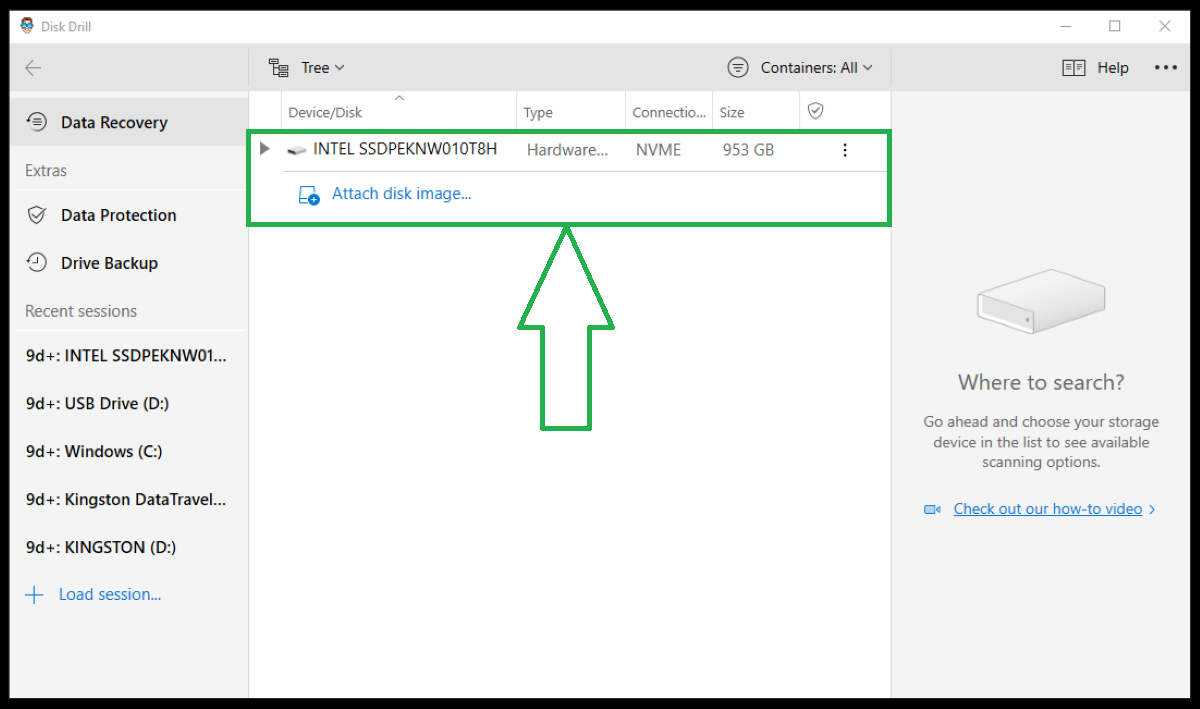The width and height of the screenshot is (1200, 709).
Task: Expand the INTEL SSDPEKNW010T8H disk row
Action: coord(264,149)
